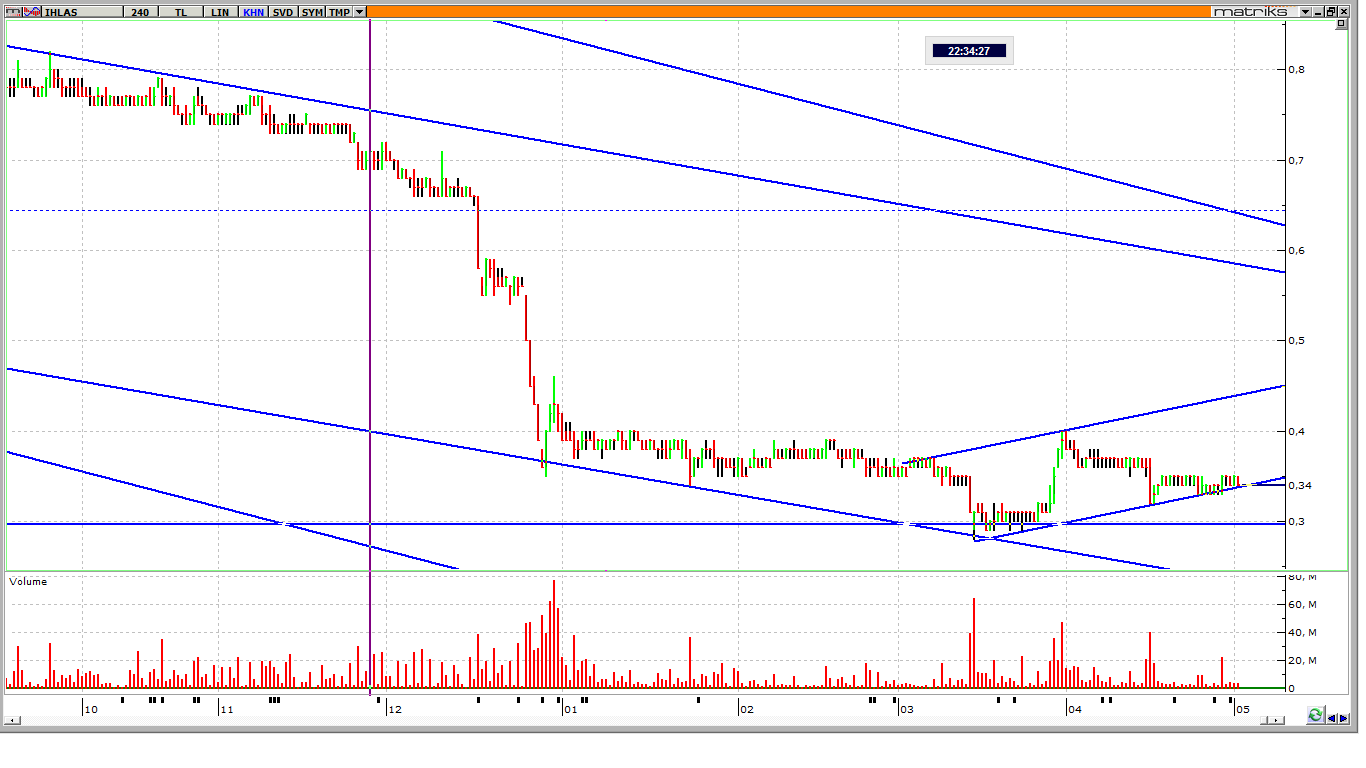Open the 240 period selector
The image size is (1366, 768).
click(x=140, y=12)
